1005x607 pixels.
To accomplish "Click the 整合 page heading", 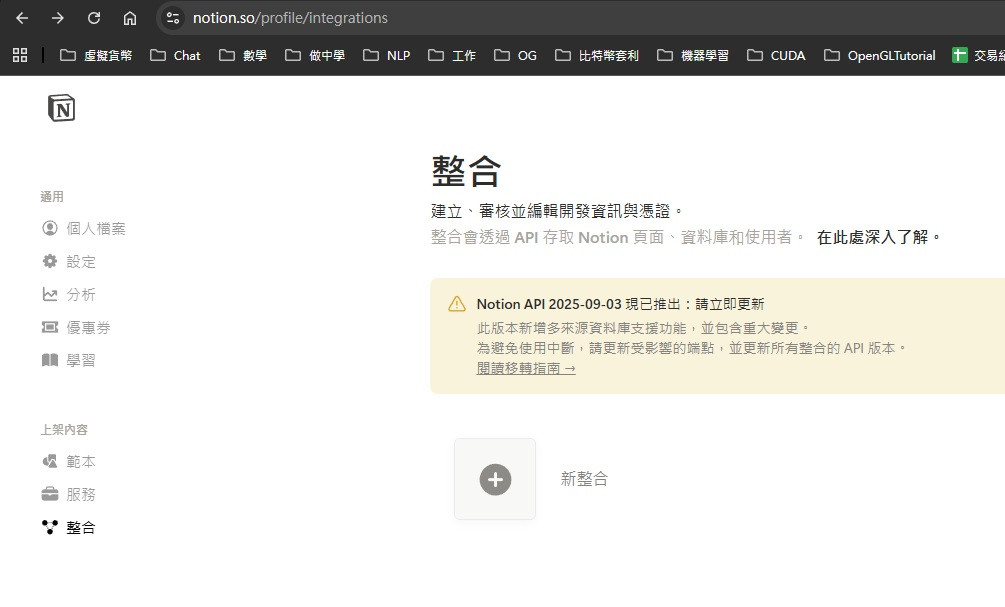I will [466, 171].
